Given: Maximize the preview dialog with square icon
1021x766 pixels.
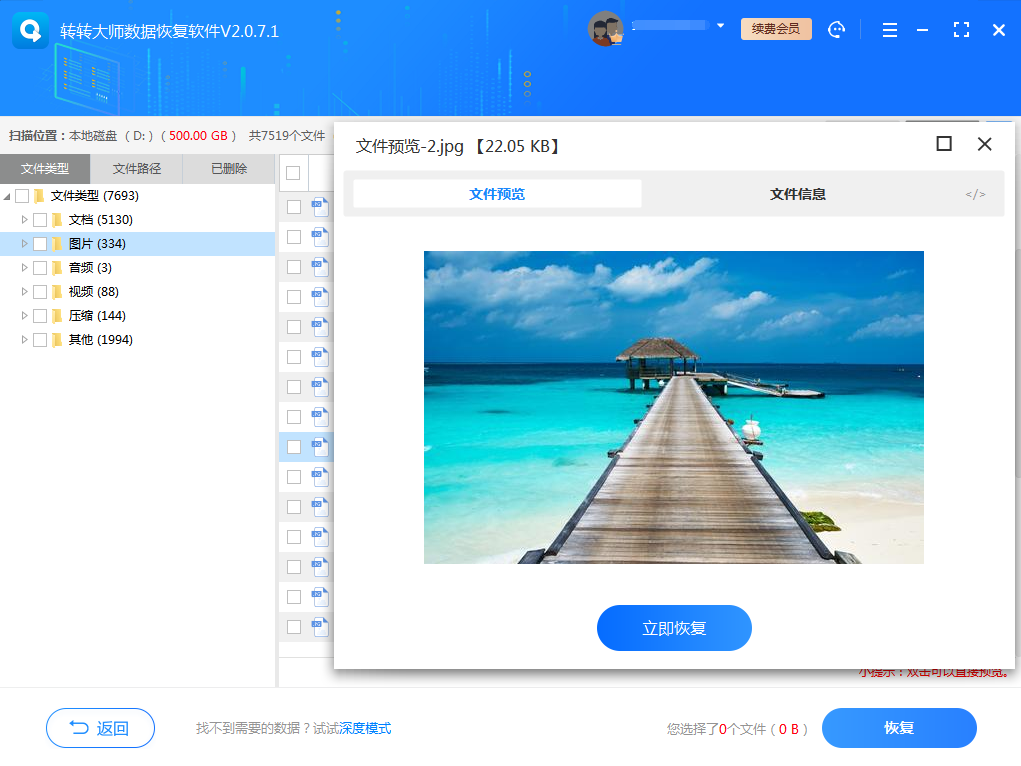Looking at the screenshot, I should 943,144.
